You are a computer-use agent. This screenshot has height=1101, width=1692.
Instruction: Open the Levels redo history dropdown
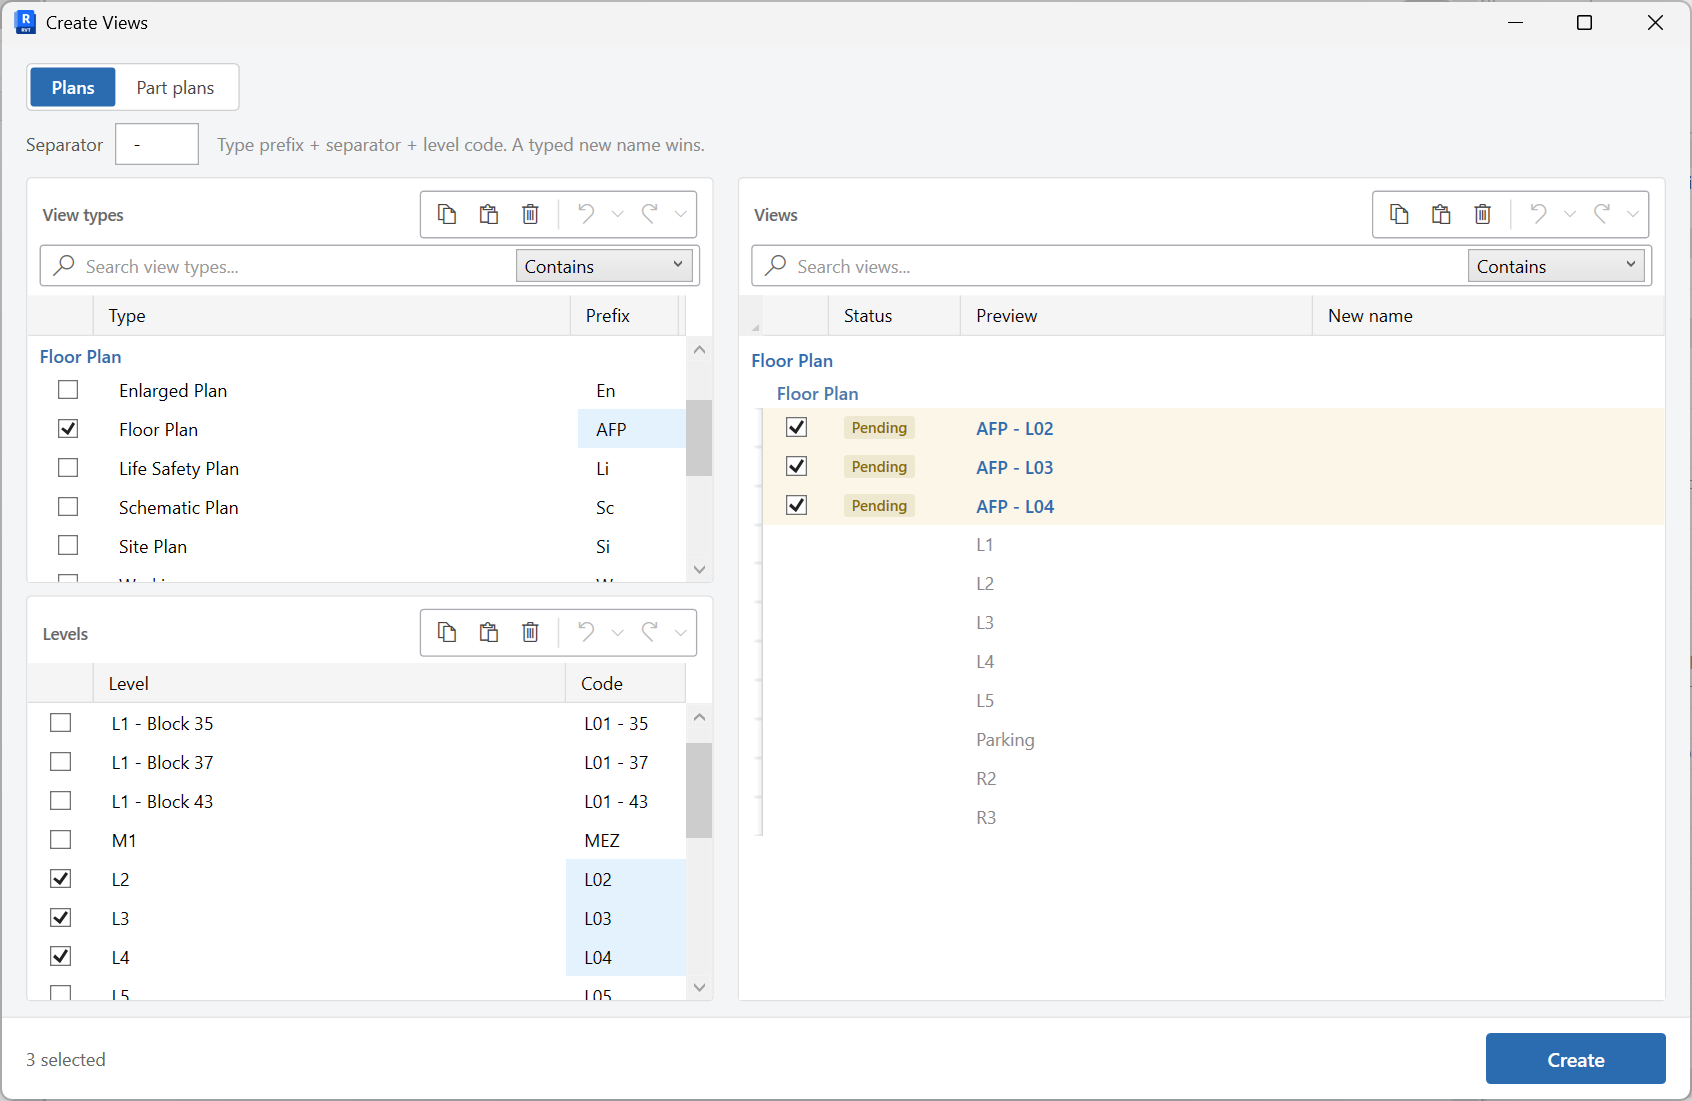click(681, 632)
